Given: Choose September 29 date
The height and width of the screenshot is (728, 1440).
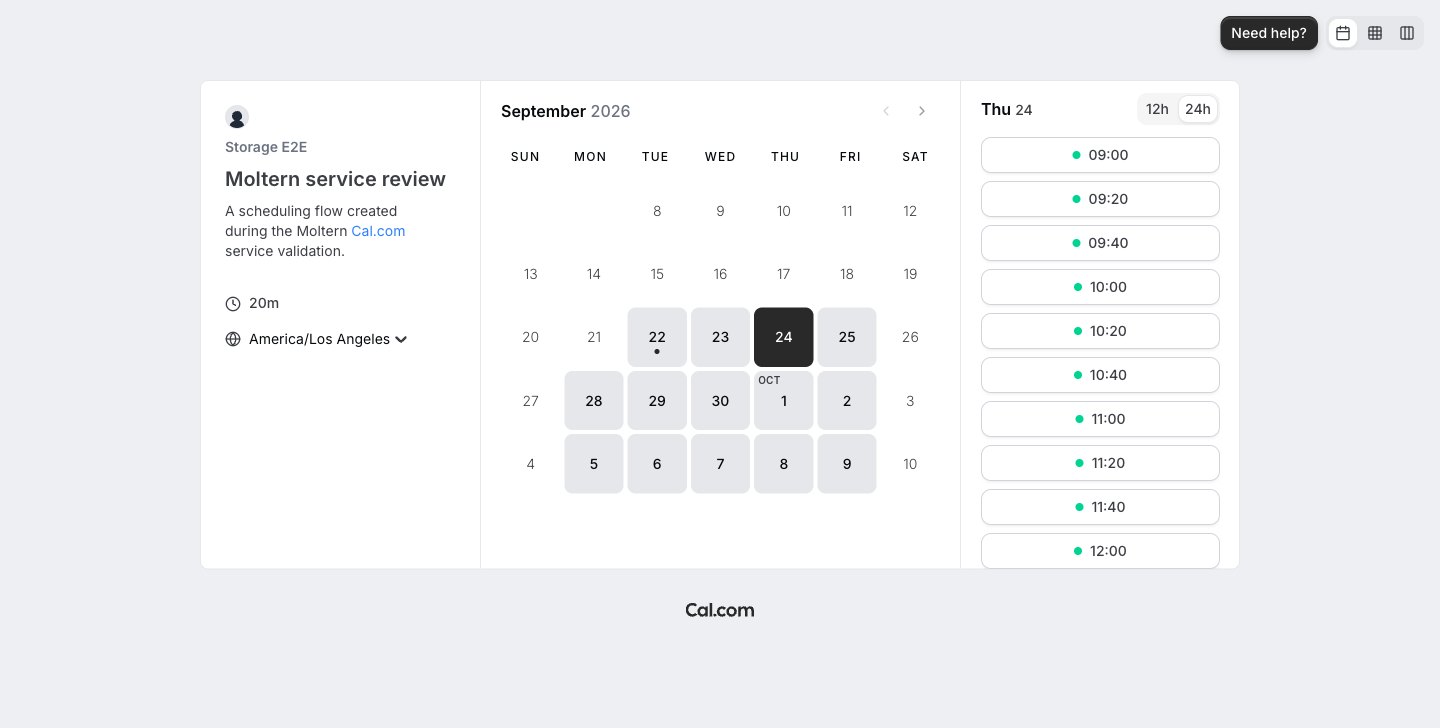Looking at the screenshot, I should click(x=657, y=401).
